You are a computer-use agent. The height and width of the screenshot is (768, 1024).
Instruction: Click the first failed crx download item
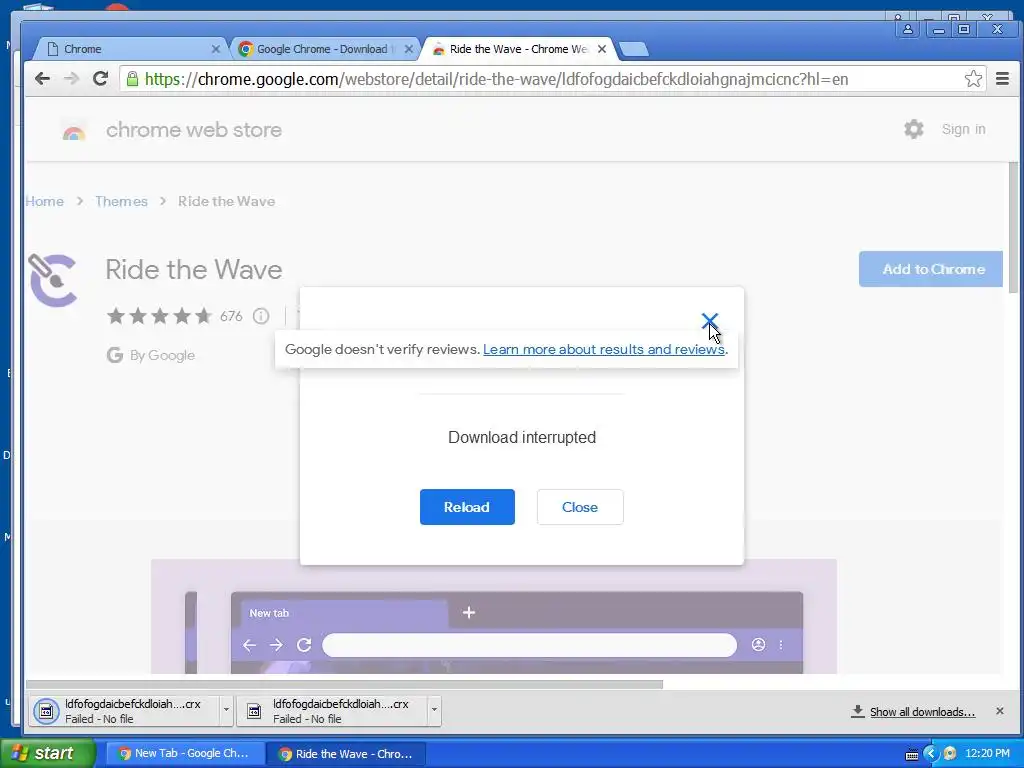pyautogui.click(x=125, y=711)
